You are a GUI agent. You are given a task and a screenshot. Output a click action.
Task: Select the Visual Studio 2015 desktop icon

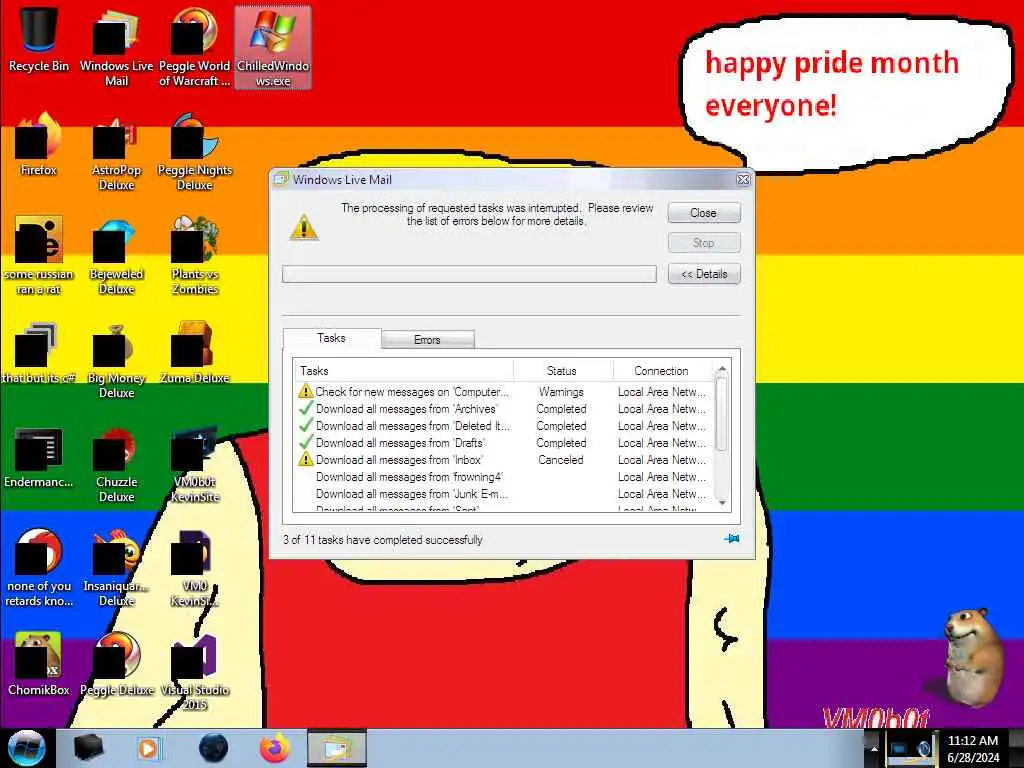(x=195, y=673)
